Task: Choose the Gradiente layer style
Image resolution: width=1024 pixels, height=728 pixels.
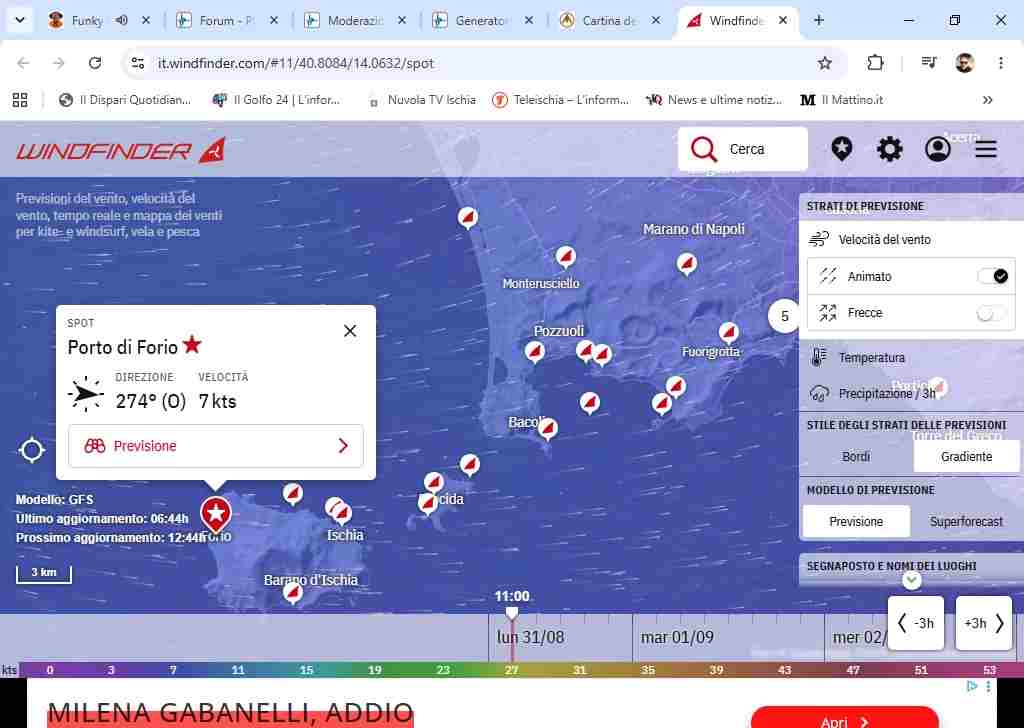Action: 966,456
